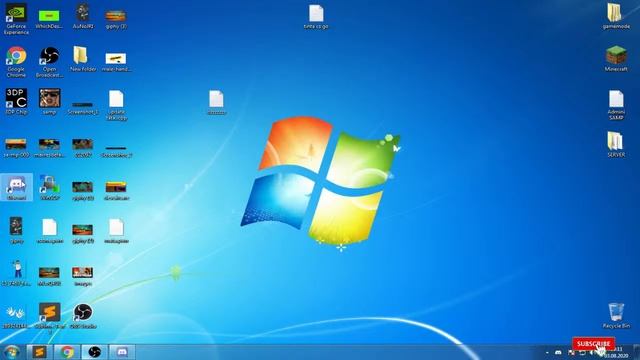The image size is (640, 360).
Task: Open the SERVER folder
Action: [x=616, y=144]
